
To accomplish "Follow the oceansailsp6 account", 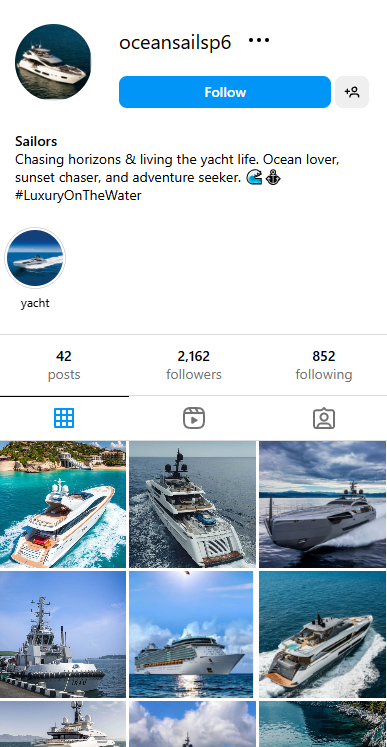I will pyautogui.click(x=225, y=92).
